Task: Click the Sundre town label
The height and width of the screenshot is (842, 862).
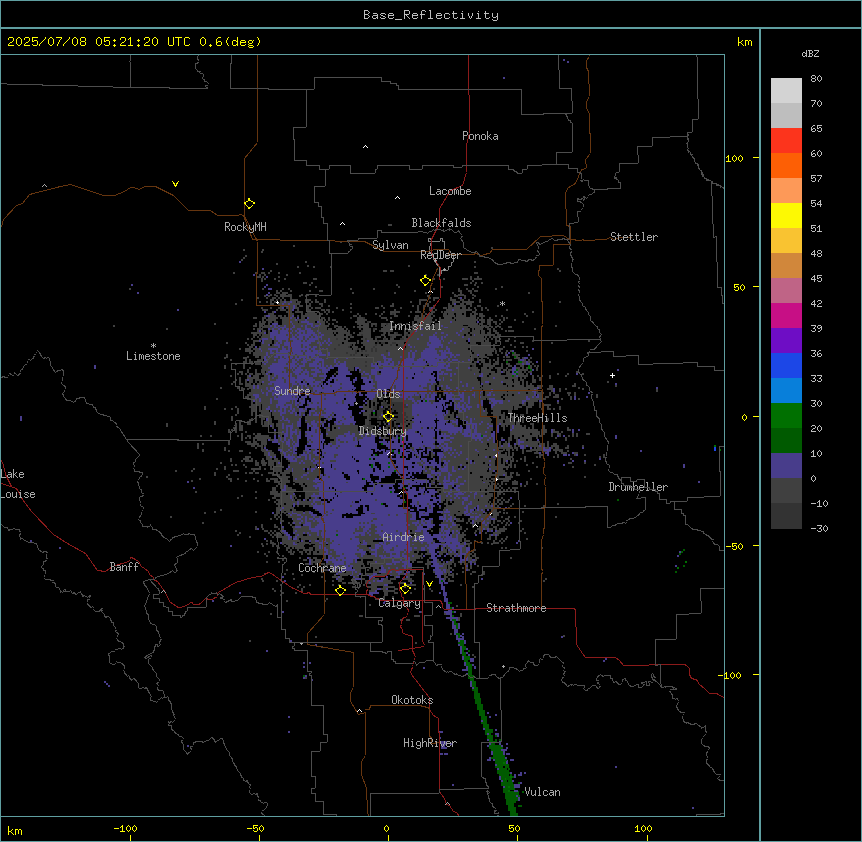Action: click(x=292, y=391)
